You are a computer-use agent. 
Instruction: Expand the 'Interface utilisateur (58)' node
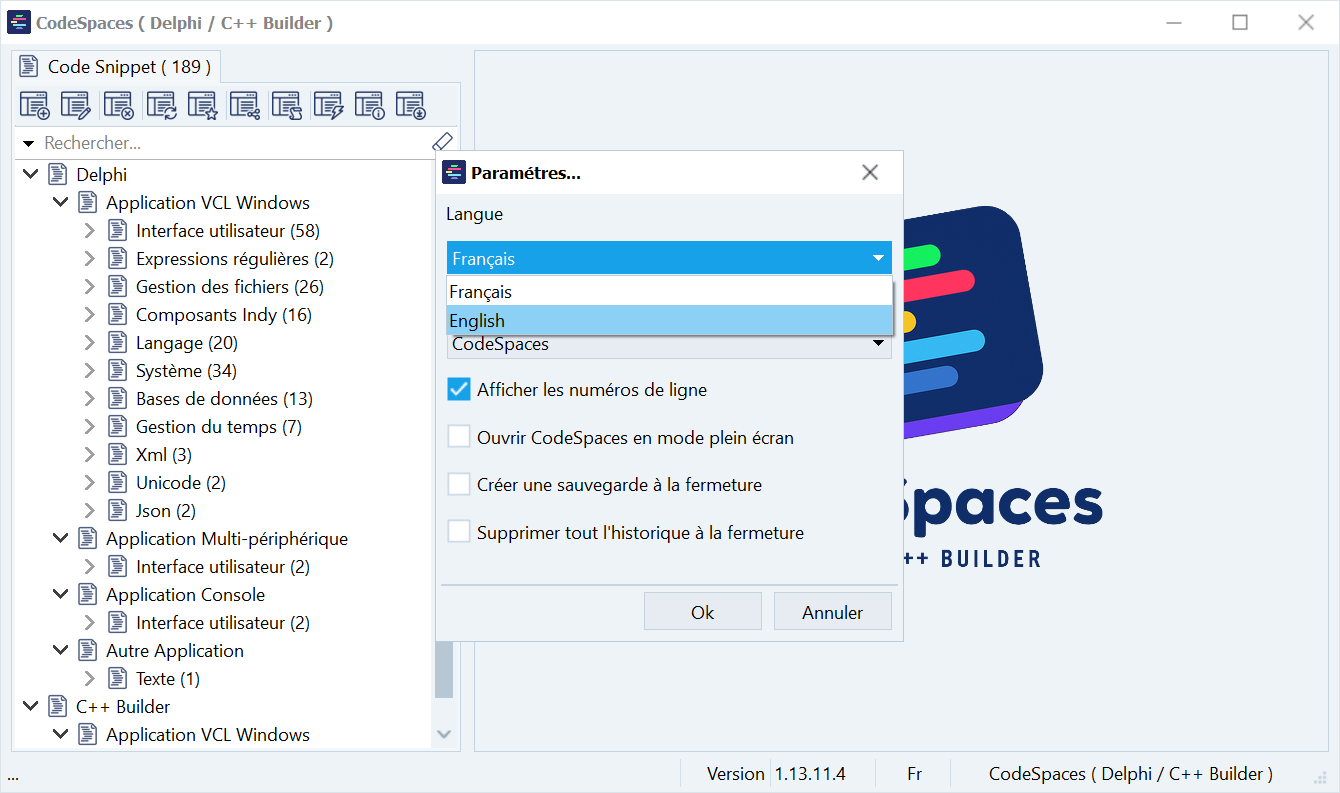click(89, 231)
